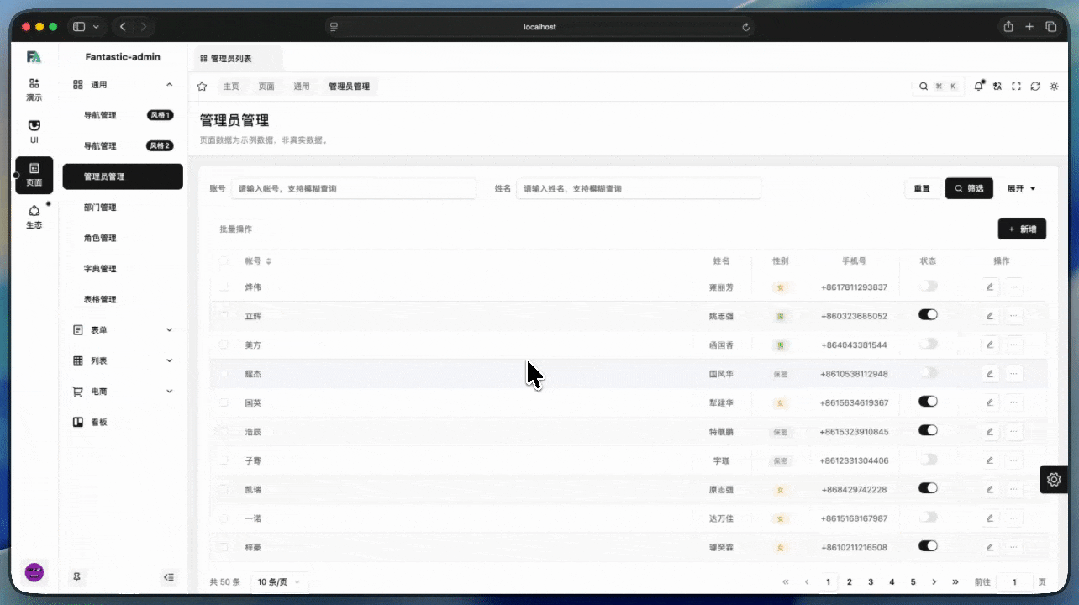This screenshot has height=605, width=1079.
Task: Open the notifications bell
Action: (978, 86)
